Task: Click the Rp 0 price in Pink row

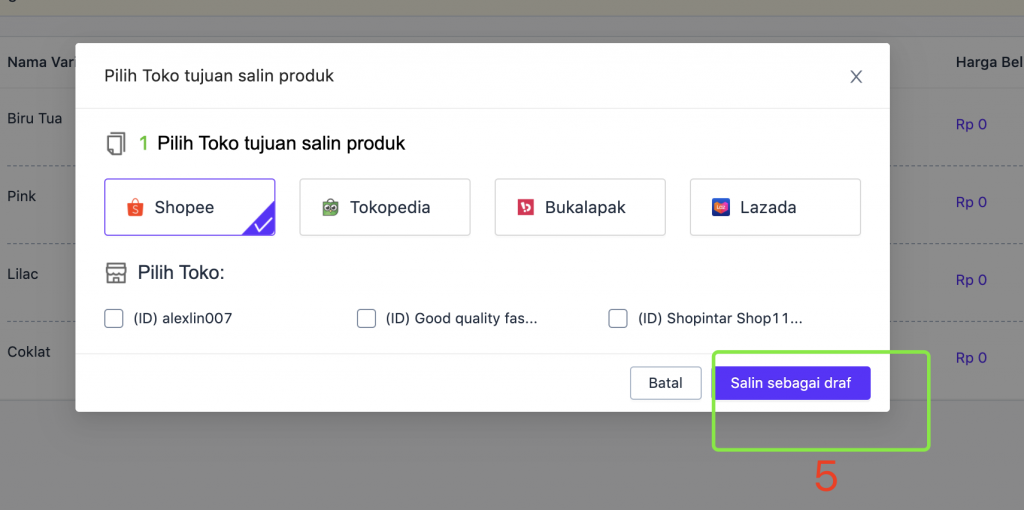Action: click(x=971, y=202)
